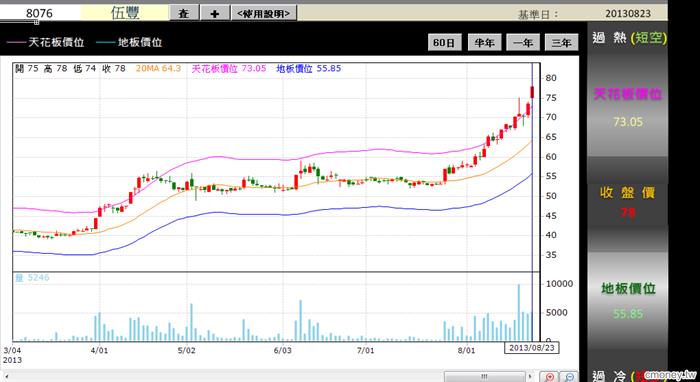The width and height of the screenshot is (700, 382).
Task: Click the zoom-in magnifier icon
Action: 550,377
